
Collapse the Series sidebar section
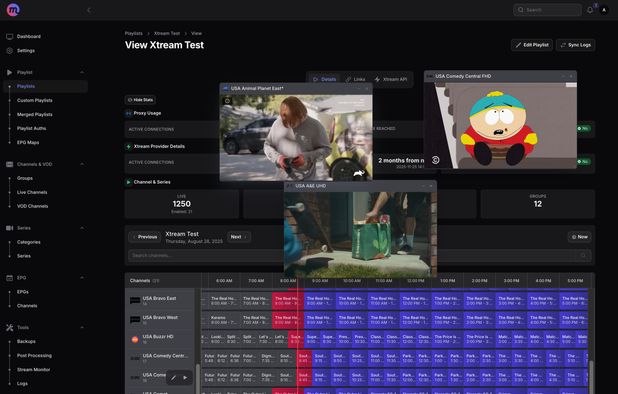[x=82, y=228]
